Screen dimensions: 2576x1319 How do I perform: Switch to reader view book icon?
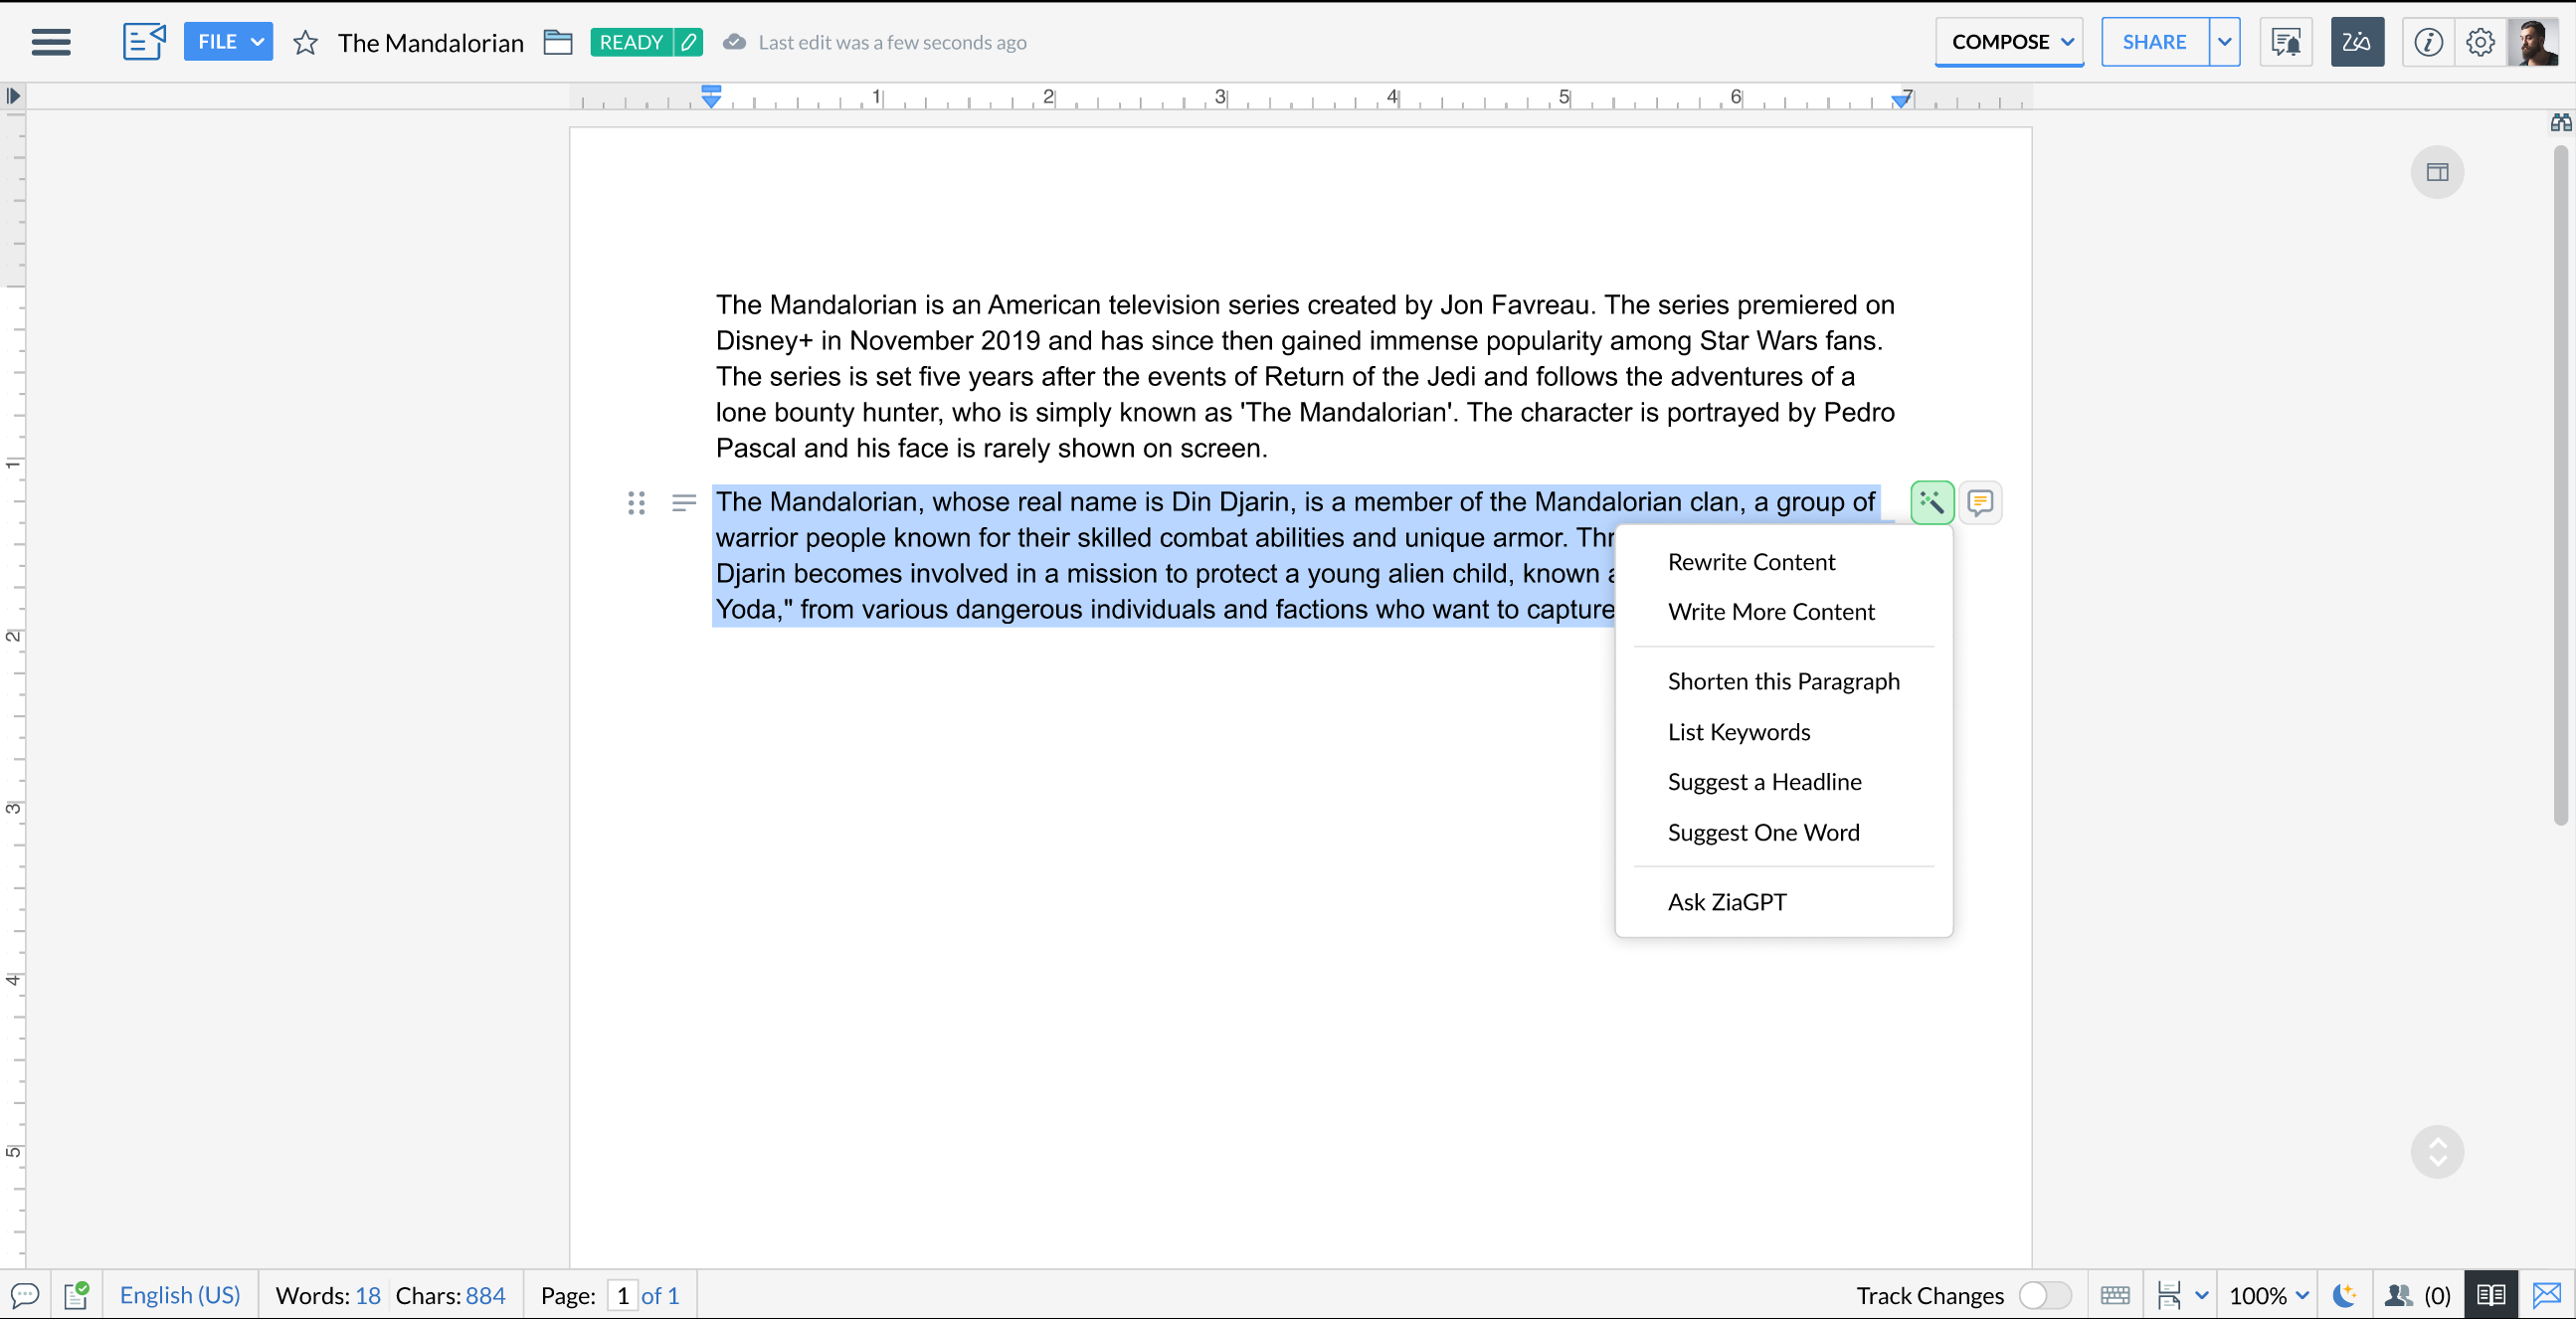2491,1295
